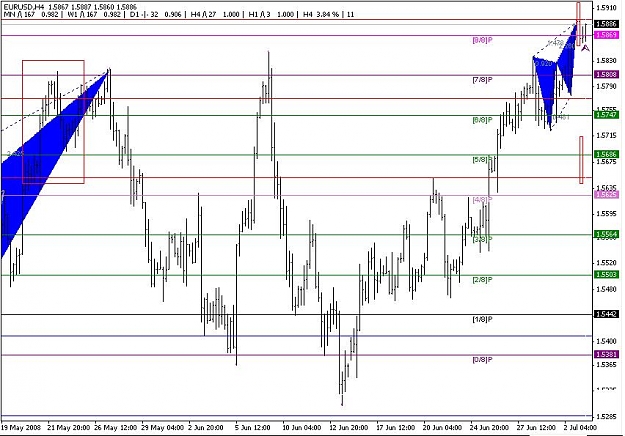Select the pink [4/8]P Murrey level label
The height and width of the screenshot is (436, 625).
(x=482, y=200)
